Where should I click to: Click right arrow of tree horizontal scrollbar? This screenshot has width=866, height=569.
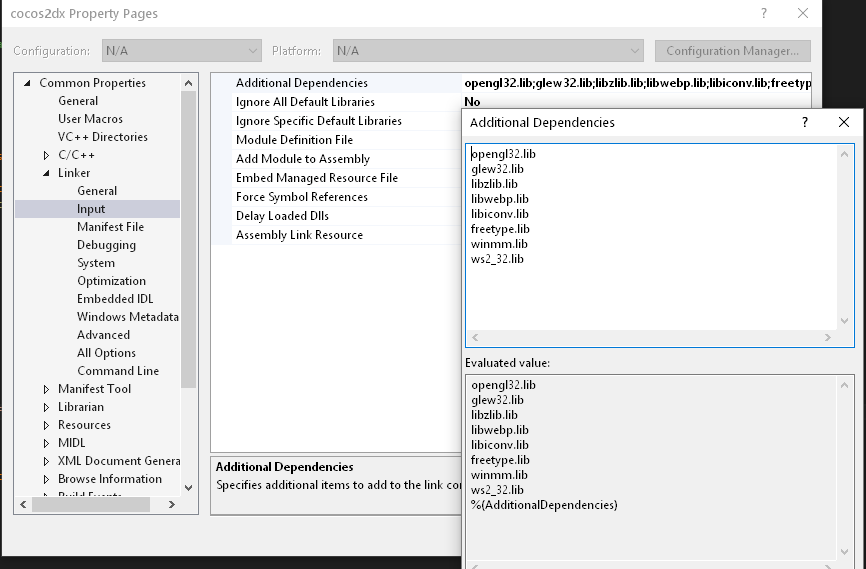point(172,504)
